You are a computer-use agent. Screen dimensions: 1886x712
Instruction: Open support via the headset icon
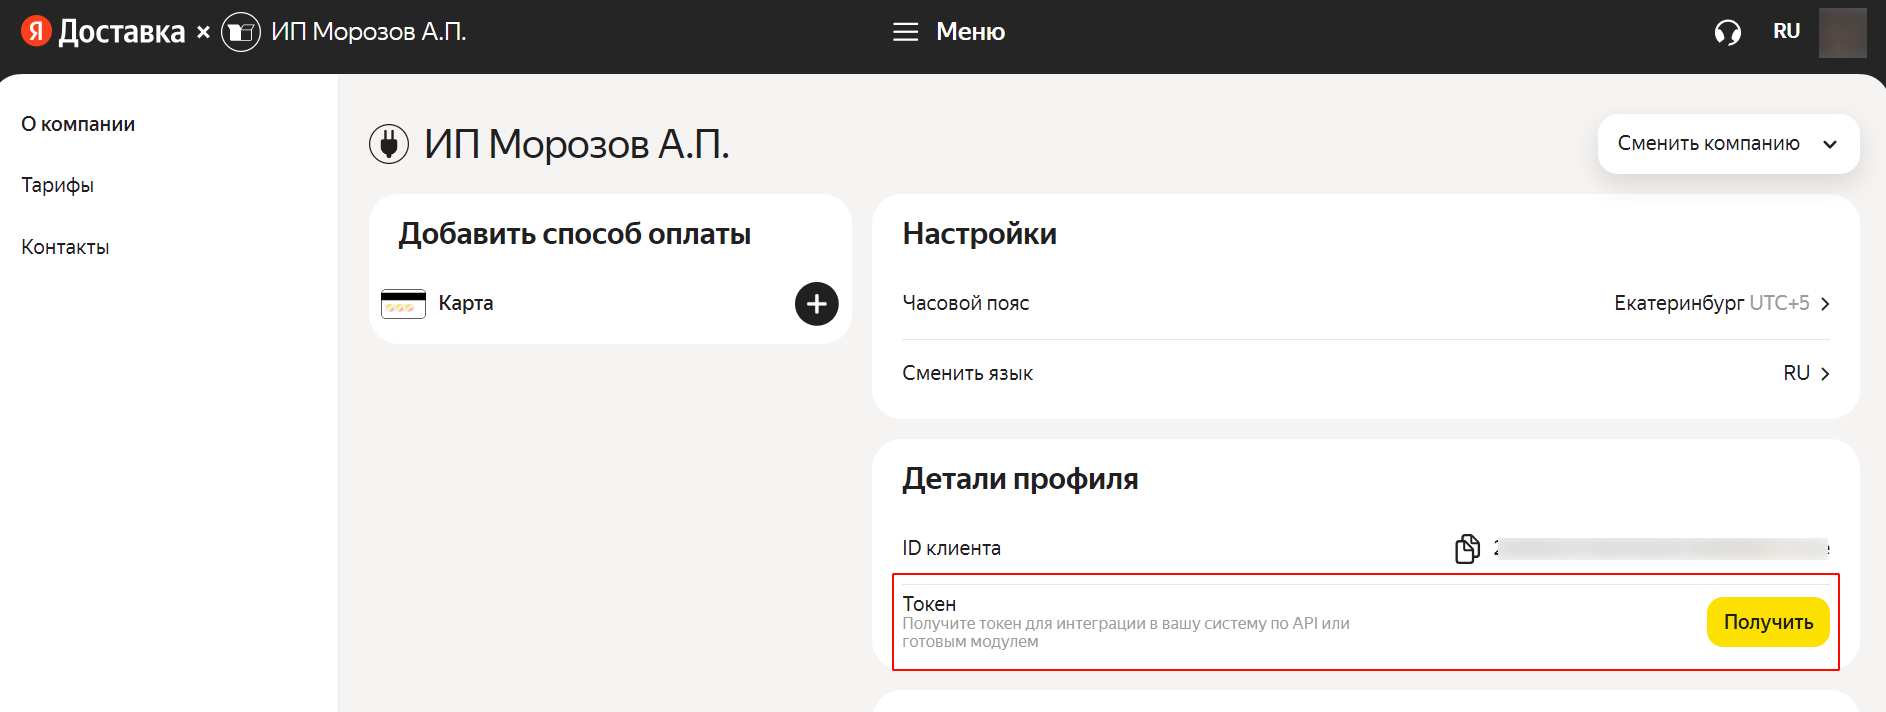1727,33
